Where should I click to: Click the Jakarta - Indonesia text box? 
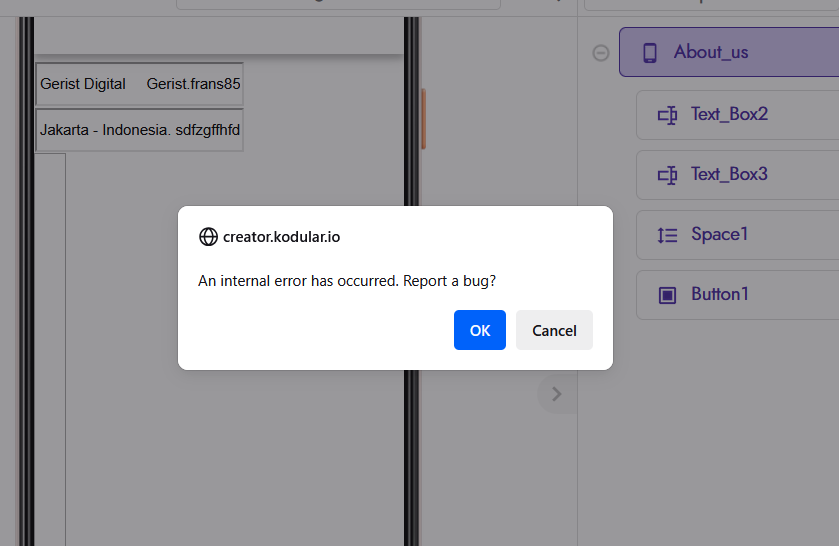point(139,130)
